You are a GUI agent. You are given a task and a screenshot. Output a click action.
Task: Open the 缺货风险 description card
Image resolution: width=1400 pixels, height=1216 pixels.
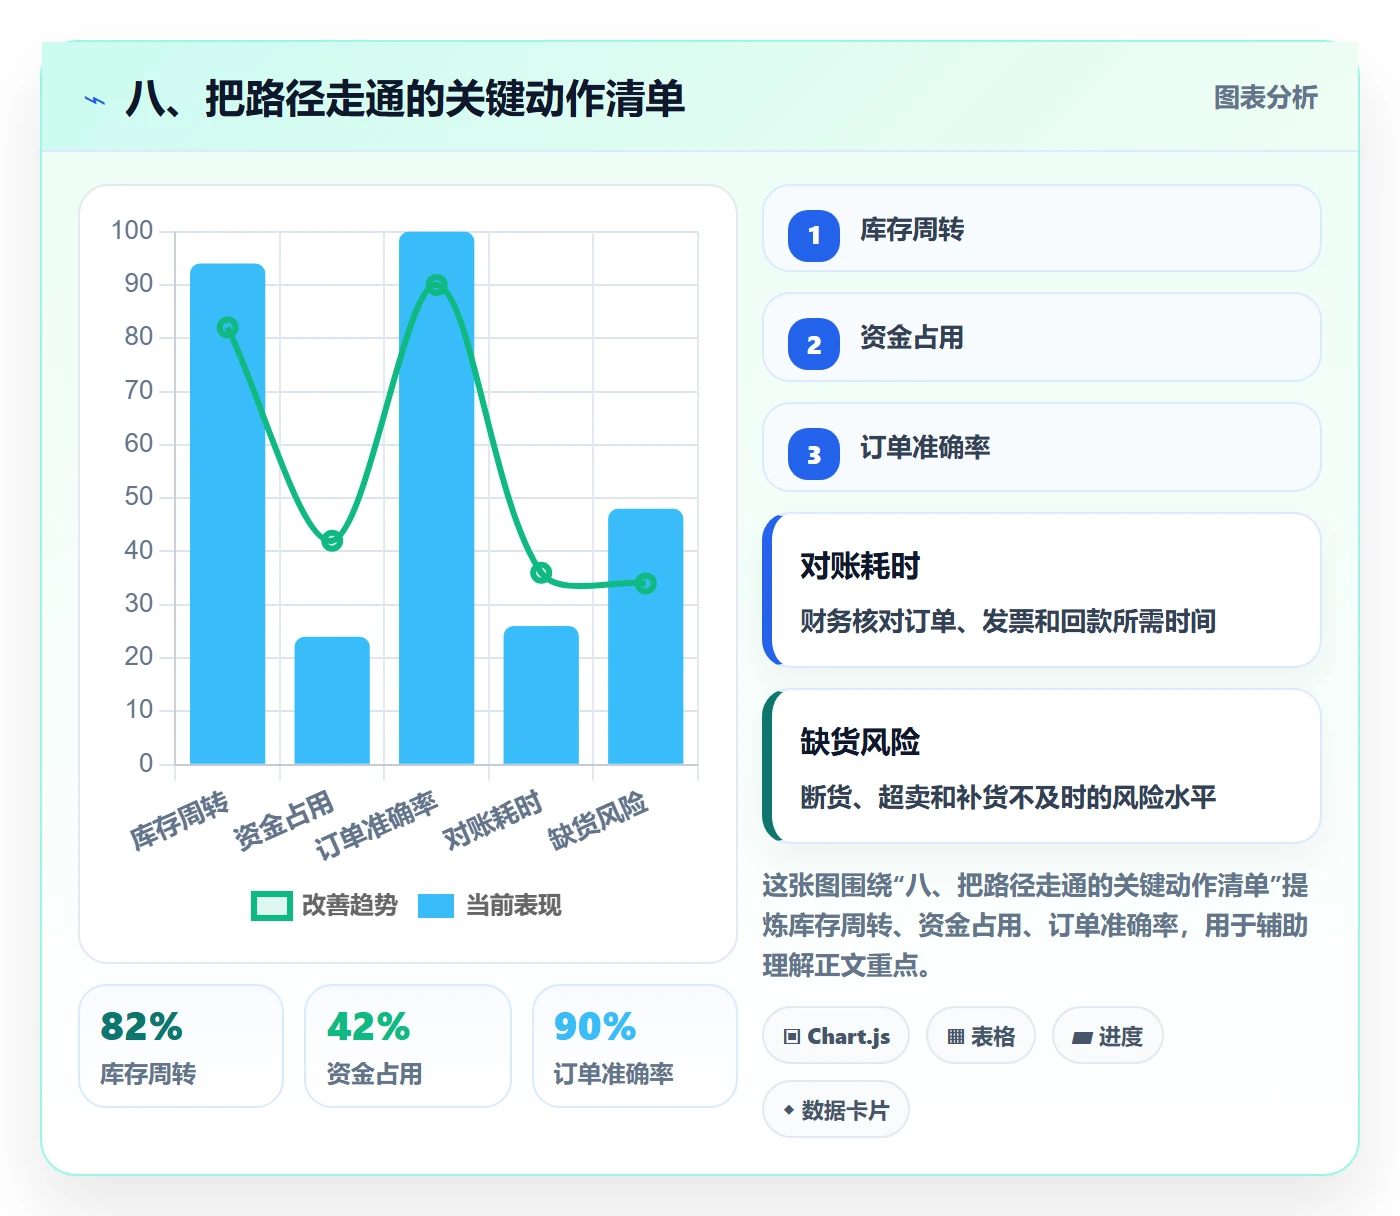click(1042, 766)
